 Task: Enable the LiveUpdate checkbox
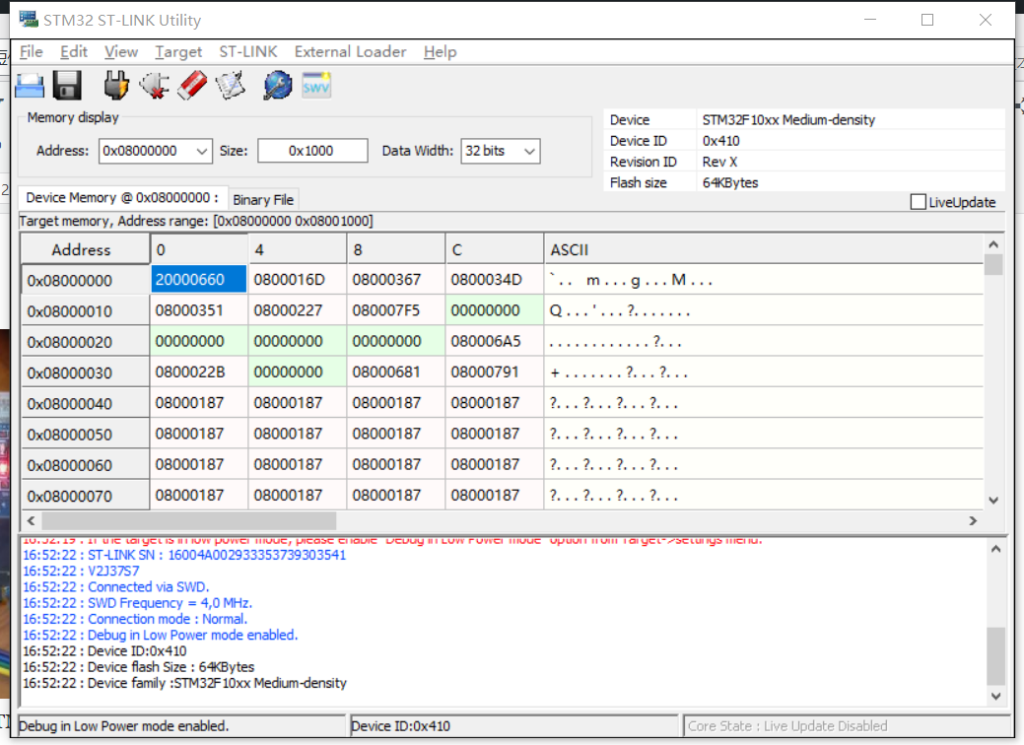(x=918, y=202)
